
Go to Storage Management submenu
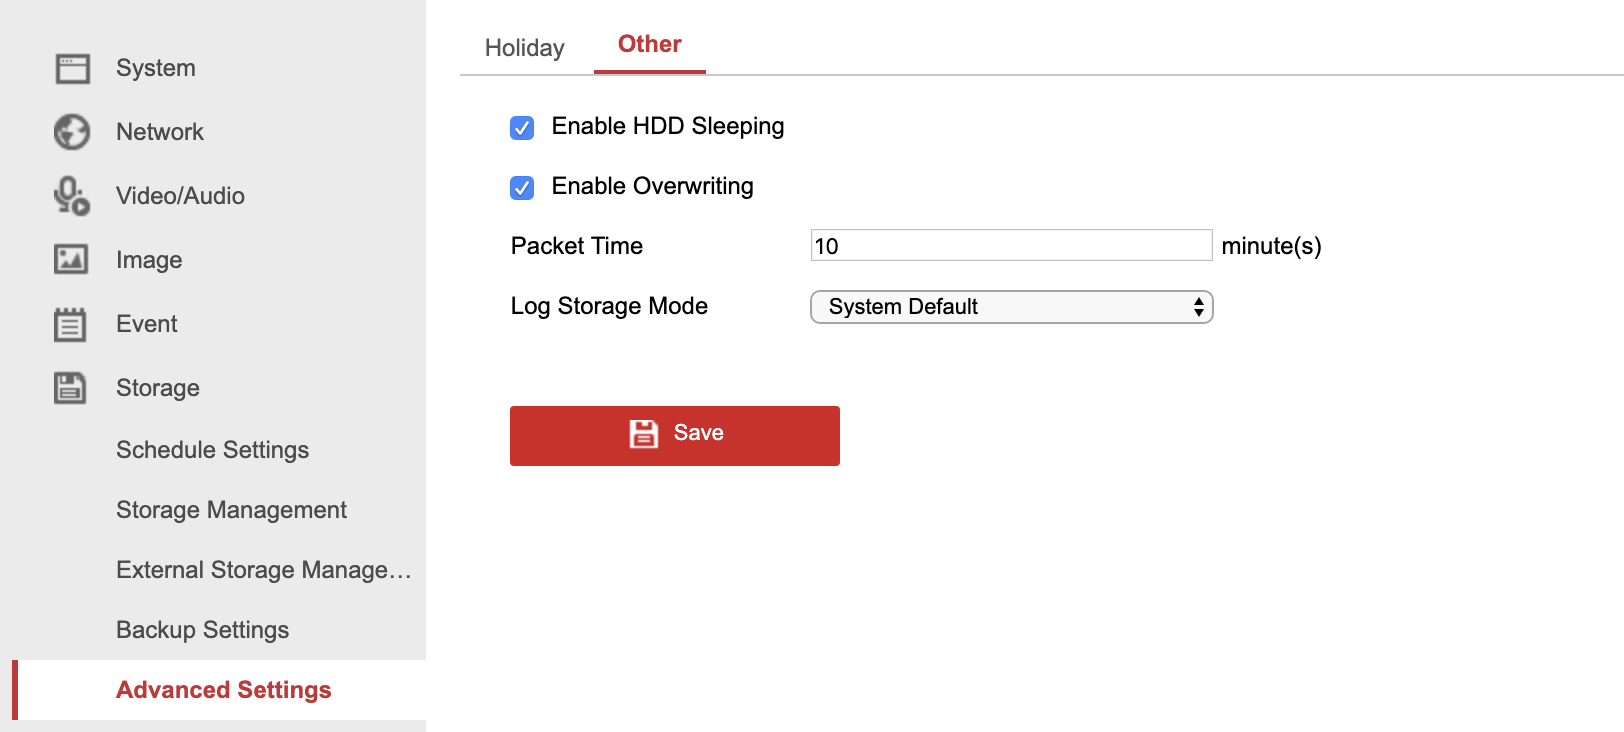coord(231,510)
